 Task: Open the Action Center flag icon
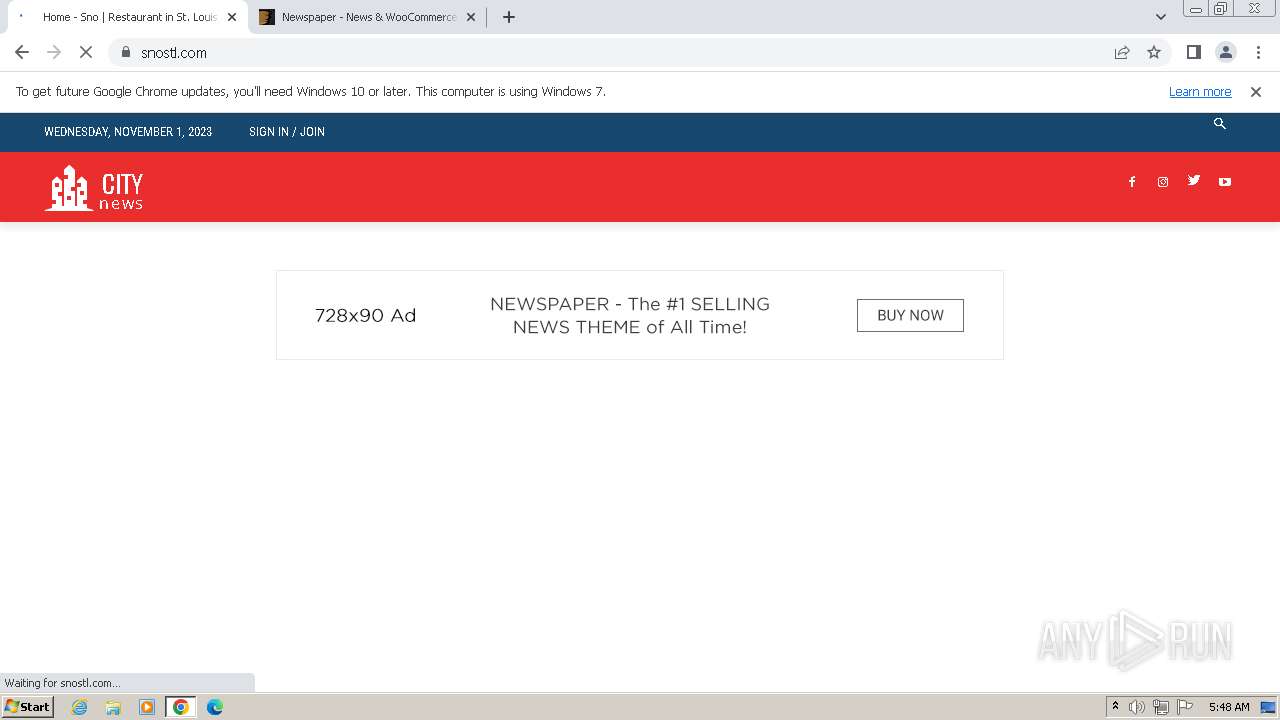coord(1185,707)
